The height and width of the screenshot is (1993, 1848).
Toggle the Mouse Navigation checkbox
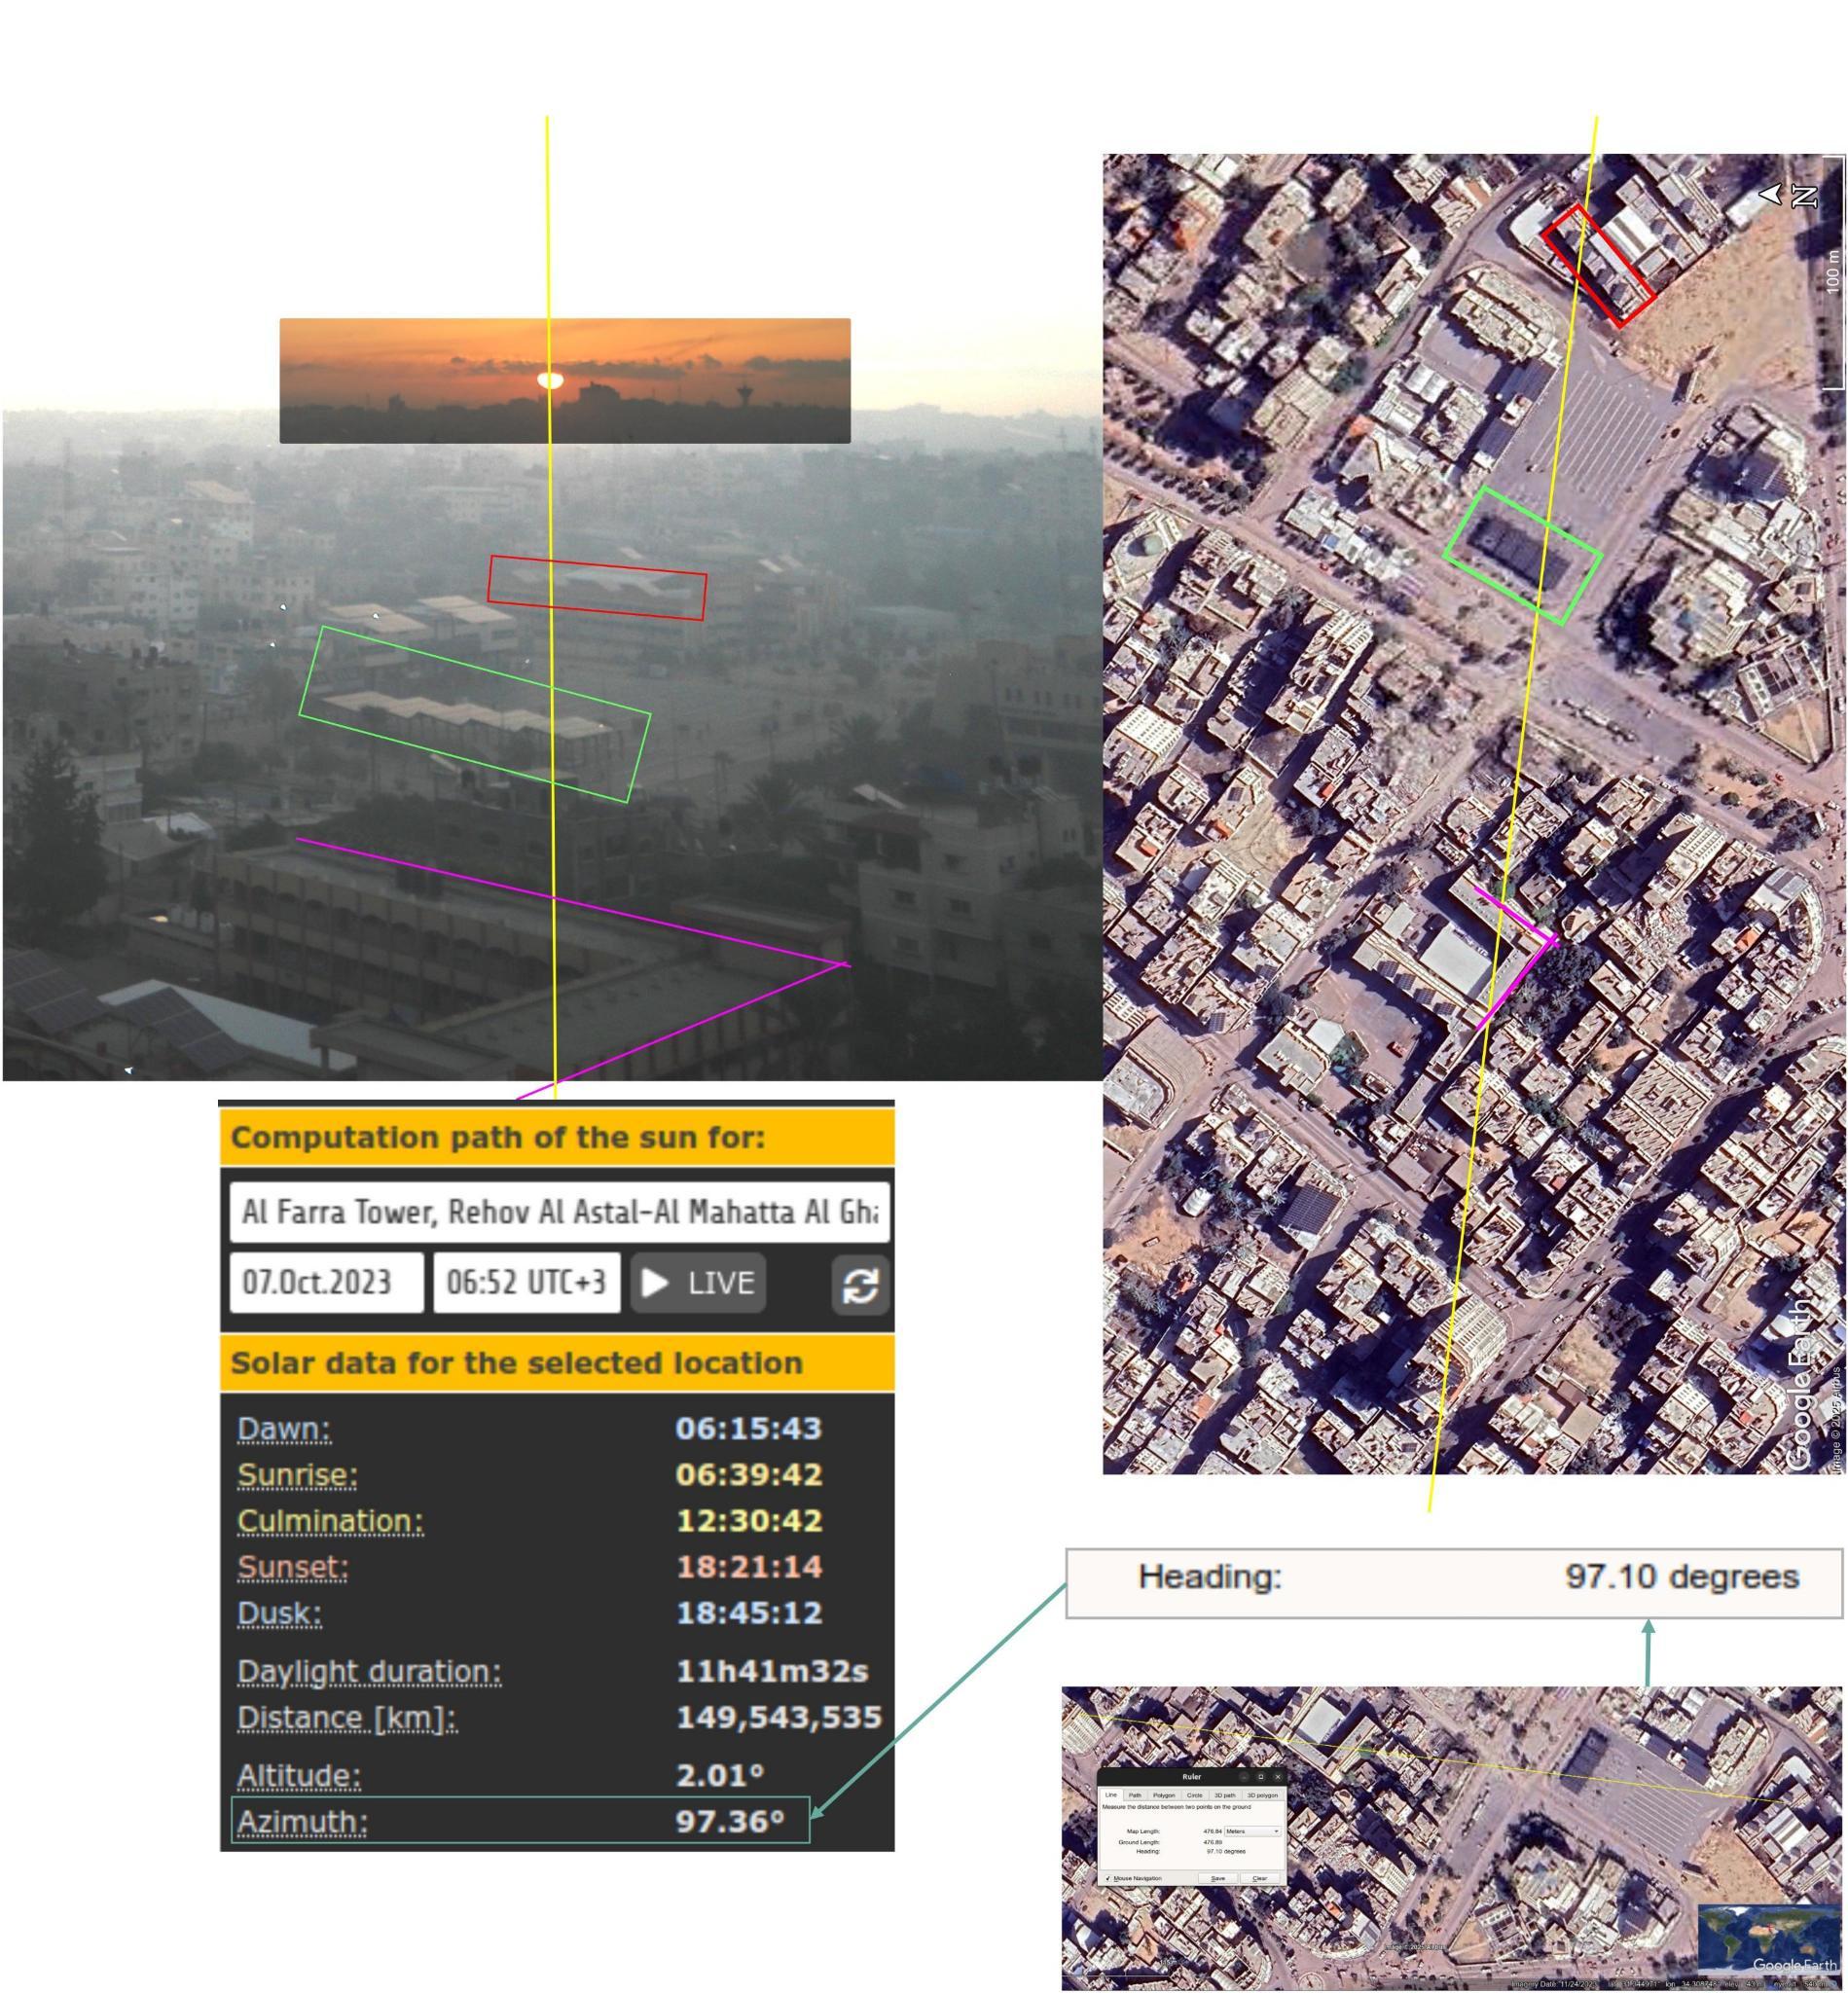1108,1879
